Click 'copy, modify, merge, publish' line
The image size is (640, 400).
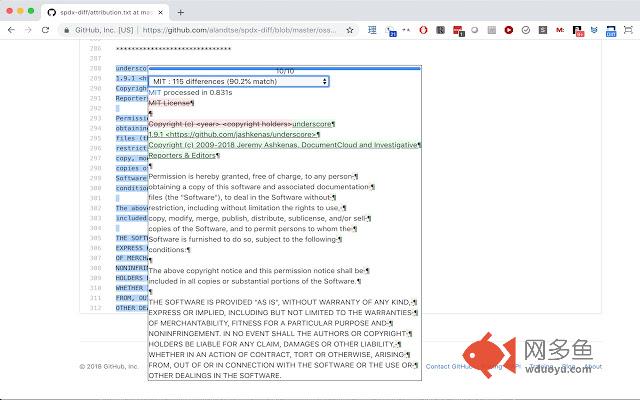[257, 218]
